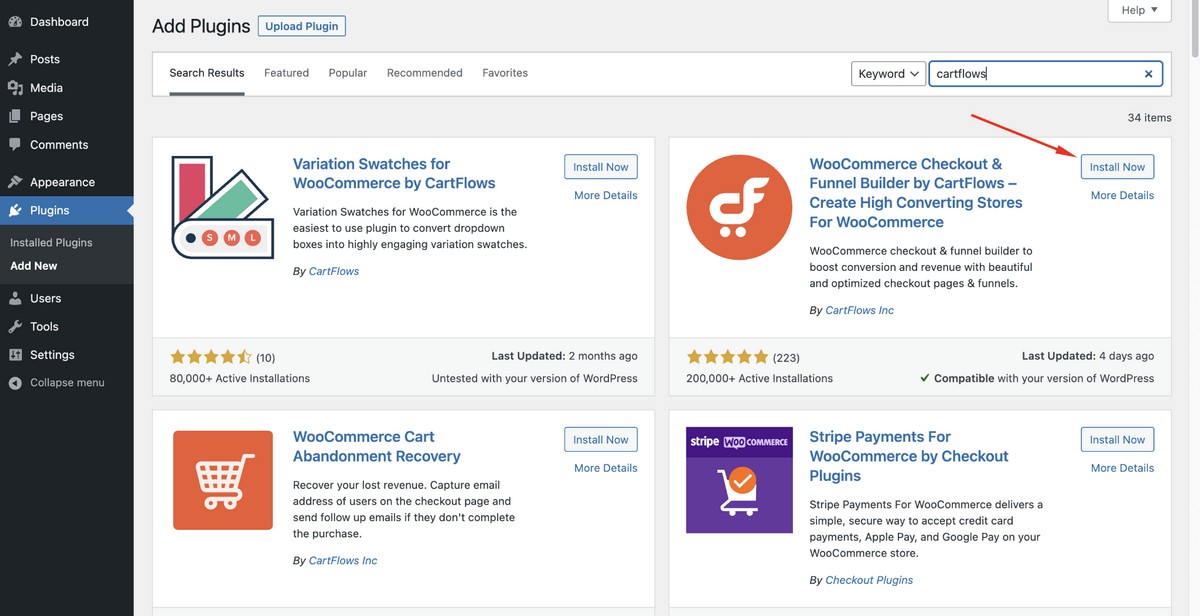Click the Appearance brush icon
1200x616 pixels.
click(15, 182)
